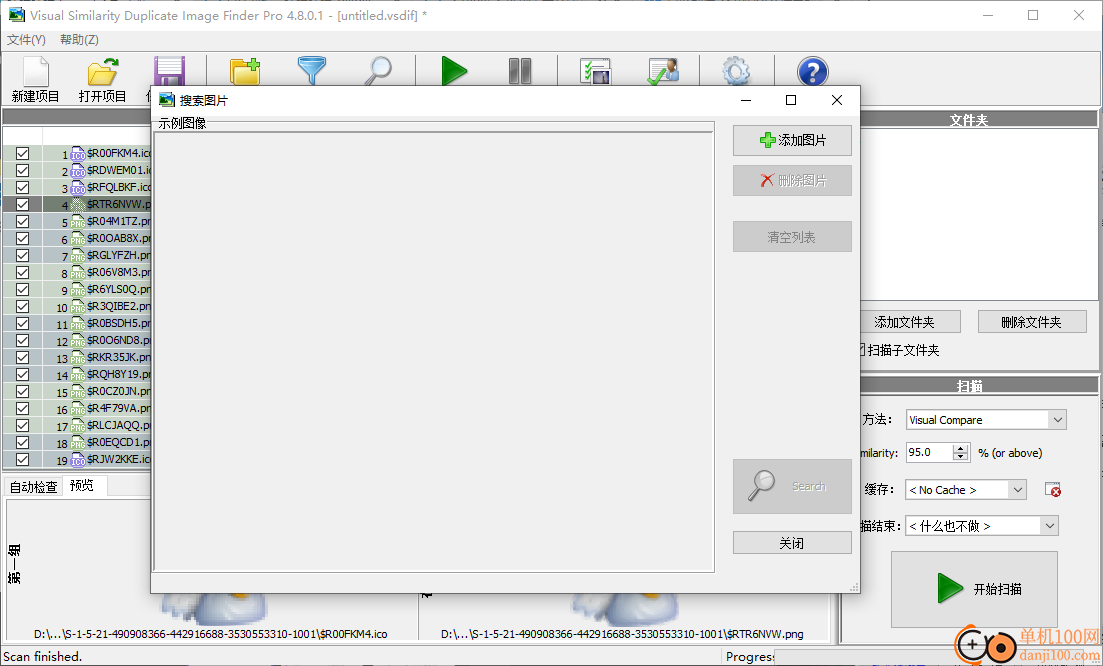Toggle checkbox for row 4 $RTR6NVW
1103x666 pixels.
coord(23,204)
